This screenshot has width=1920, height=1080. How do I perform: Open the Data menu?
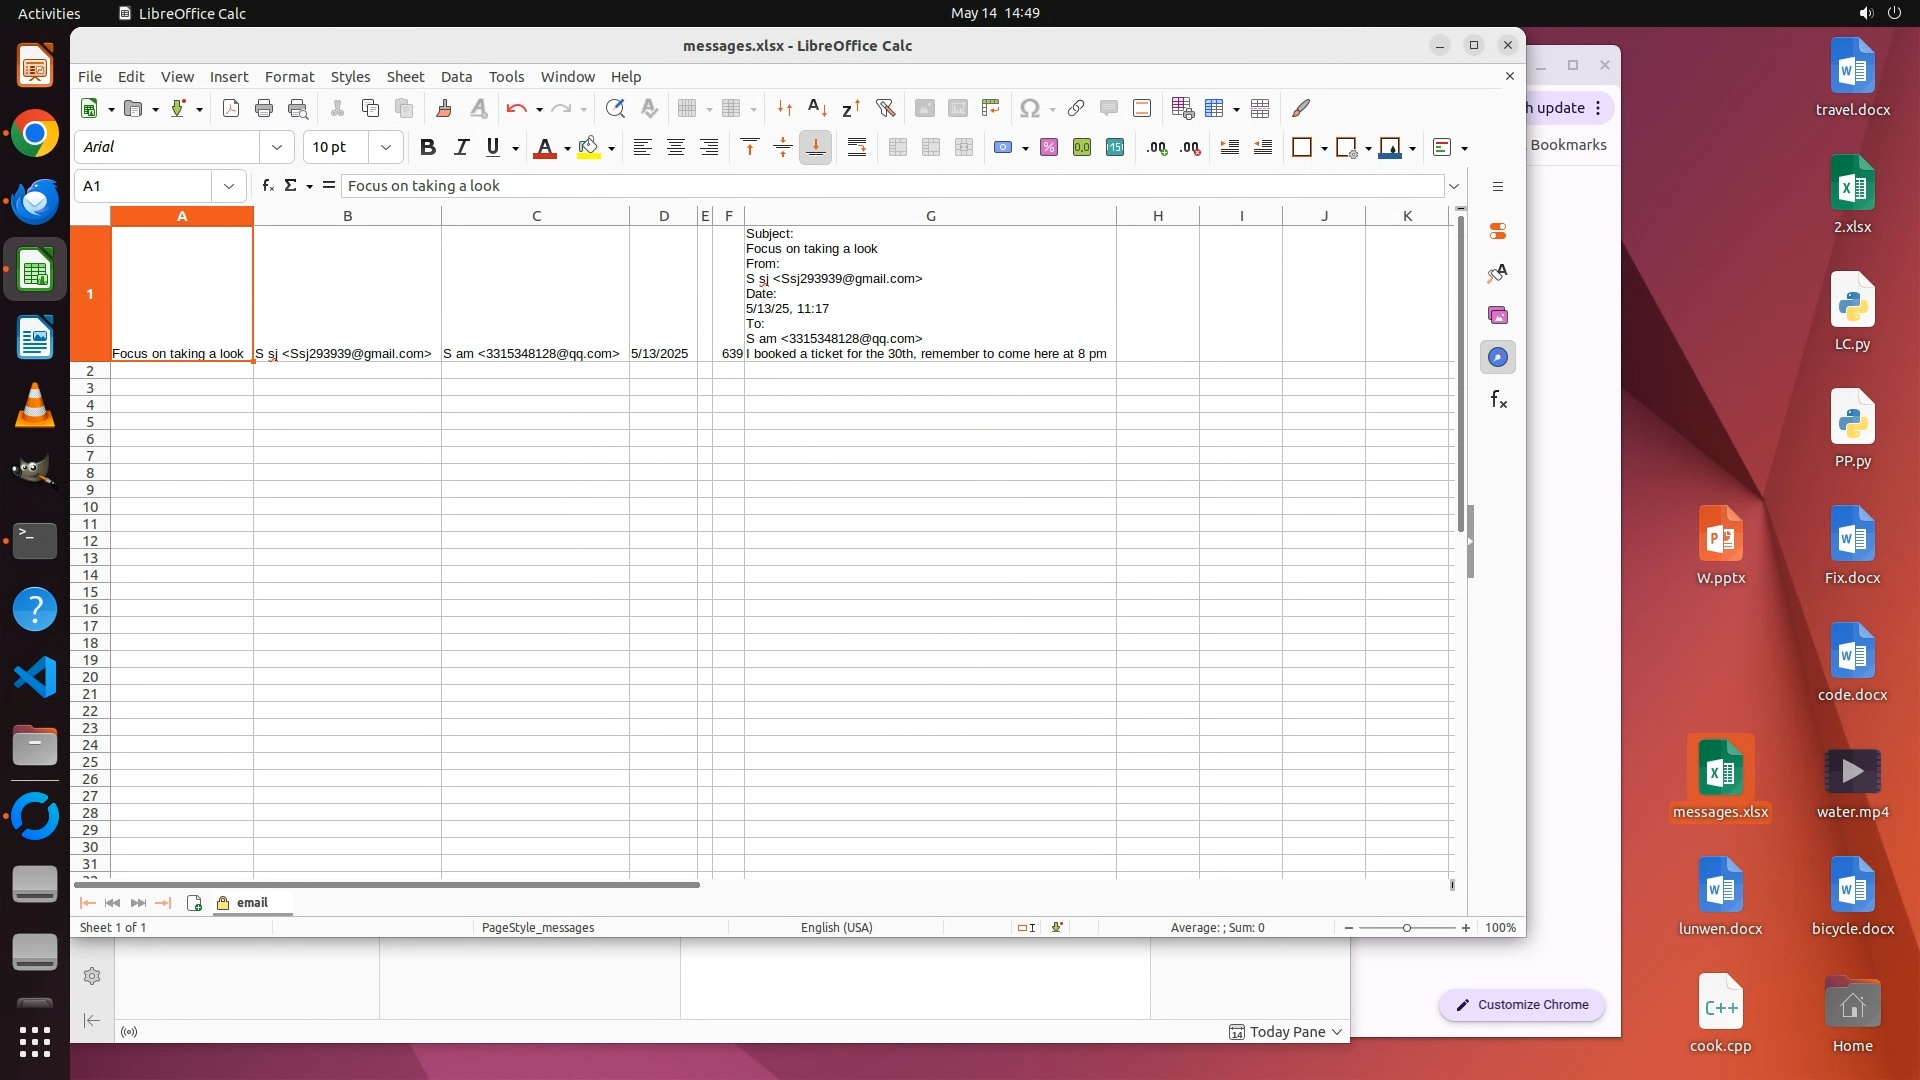tap(456, 77)
